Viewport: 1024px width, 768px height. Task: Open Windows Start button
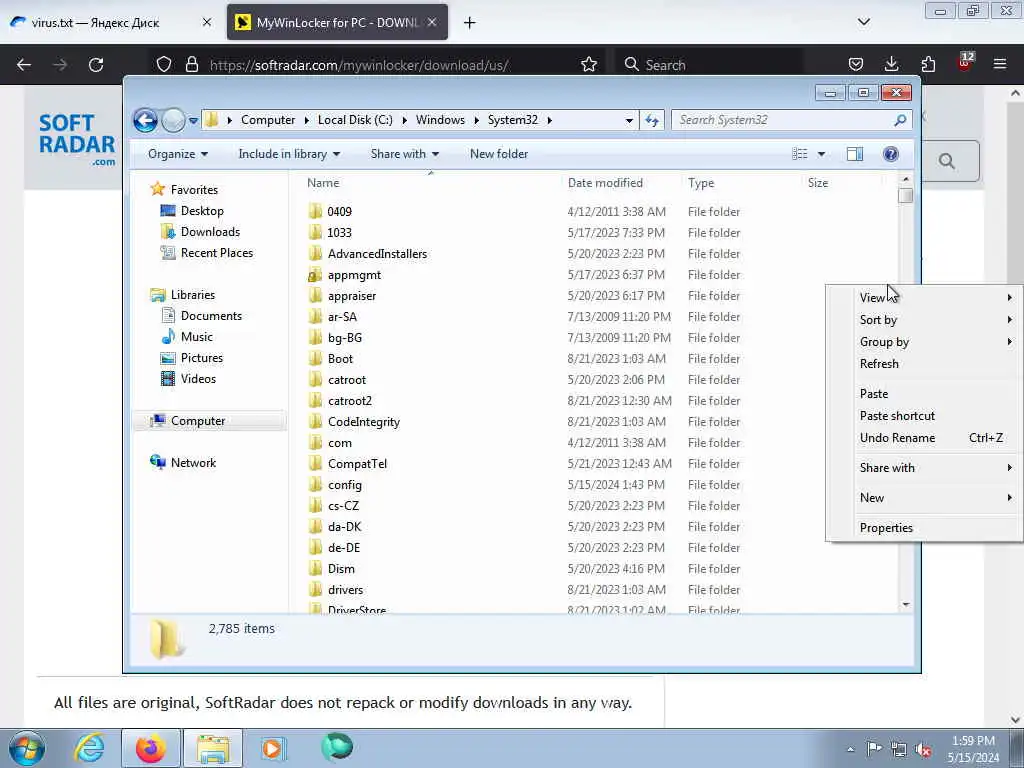(27, 748)
